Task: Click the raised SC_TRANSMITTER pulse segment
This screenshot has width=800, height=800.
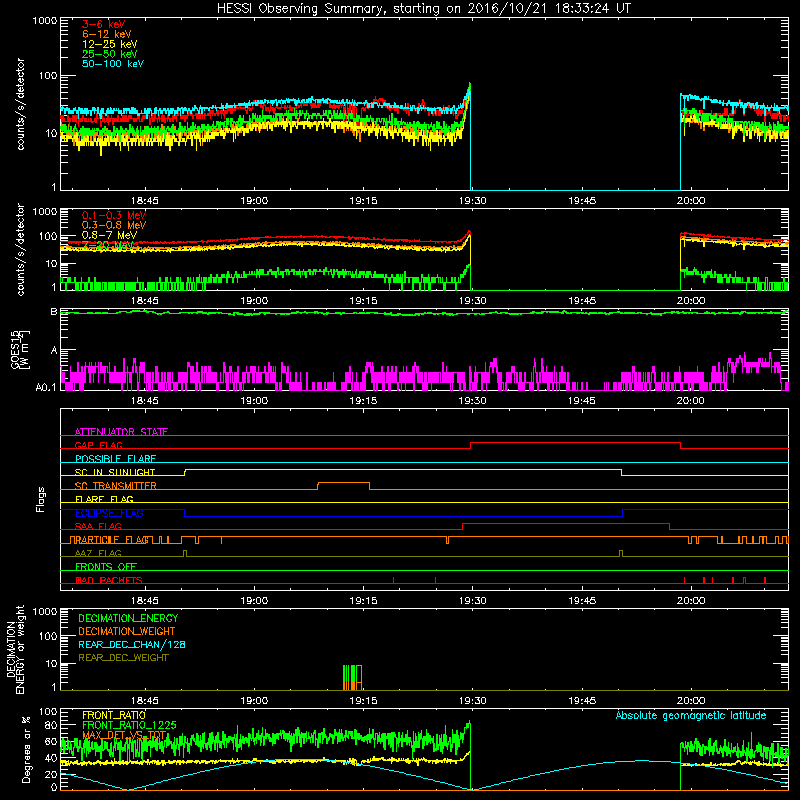Action: click(343, 483)
